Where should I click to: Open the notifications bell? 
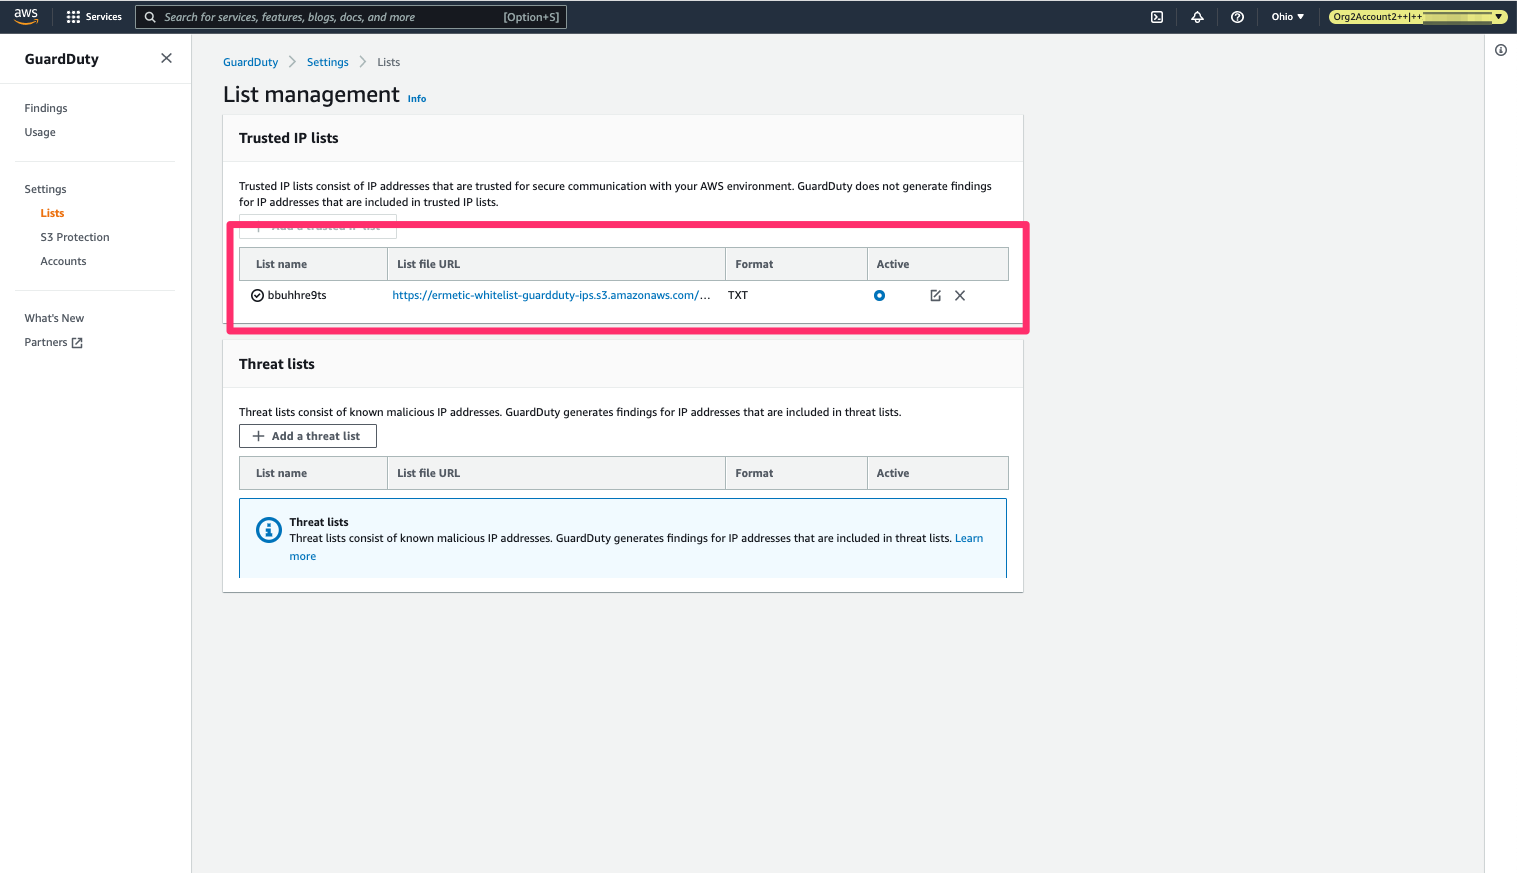1197,17
